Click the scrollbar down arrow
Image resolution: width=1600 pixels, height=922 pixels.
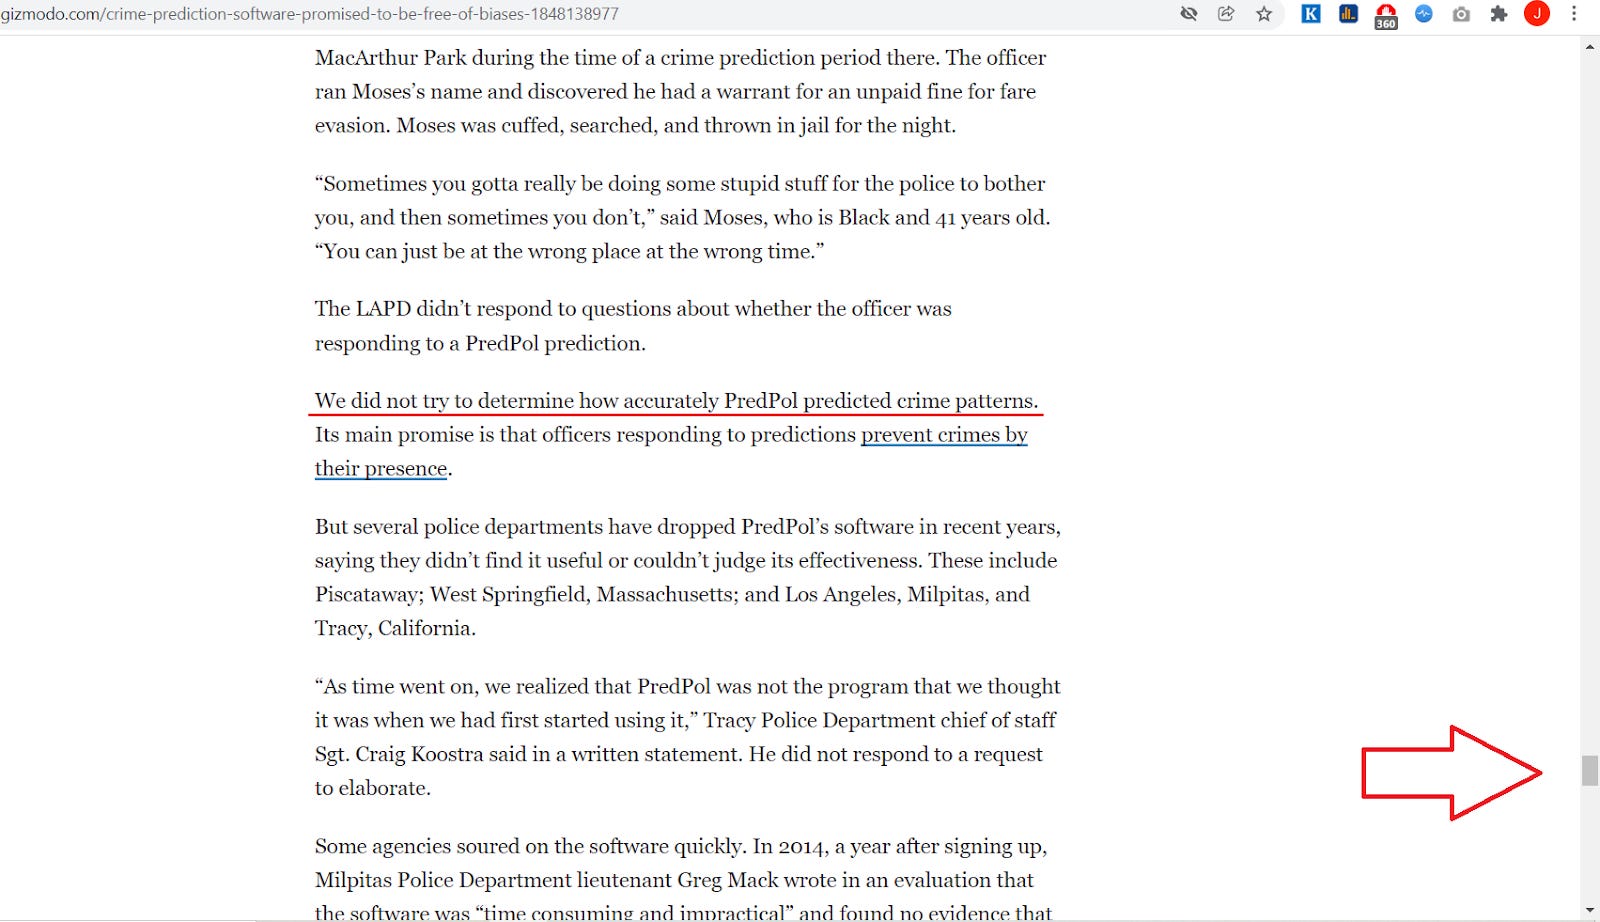pyautogui.click(x=1590, y=911)
